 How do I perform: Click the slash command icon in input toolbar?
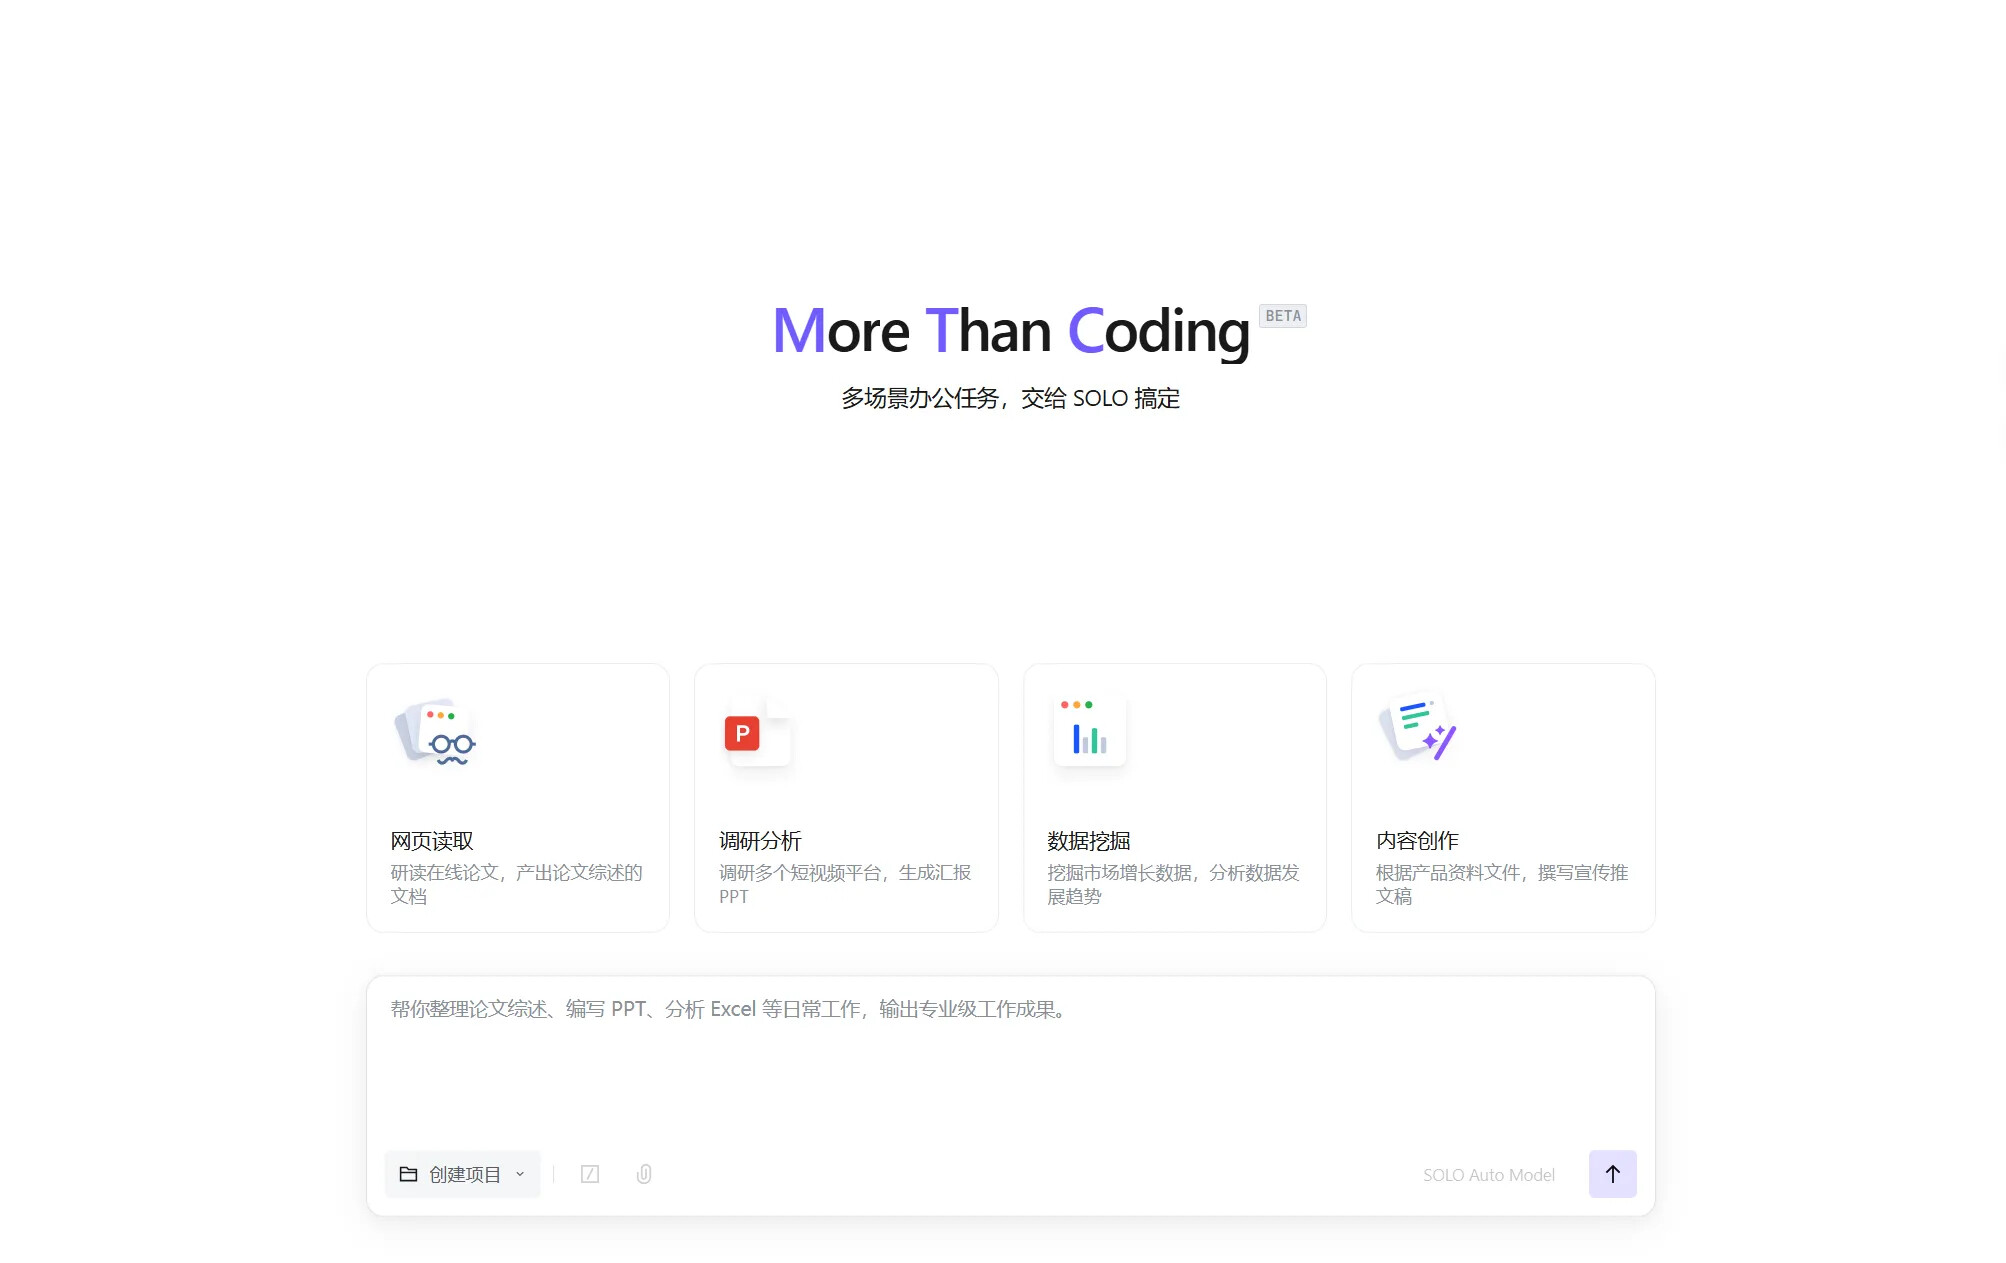pos(590,1174)
